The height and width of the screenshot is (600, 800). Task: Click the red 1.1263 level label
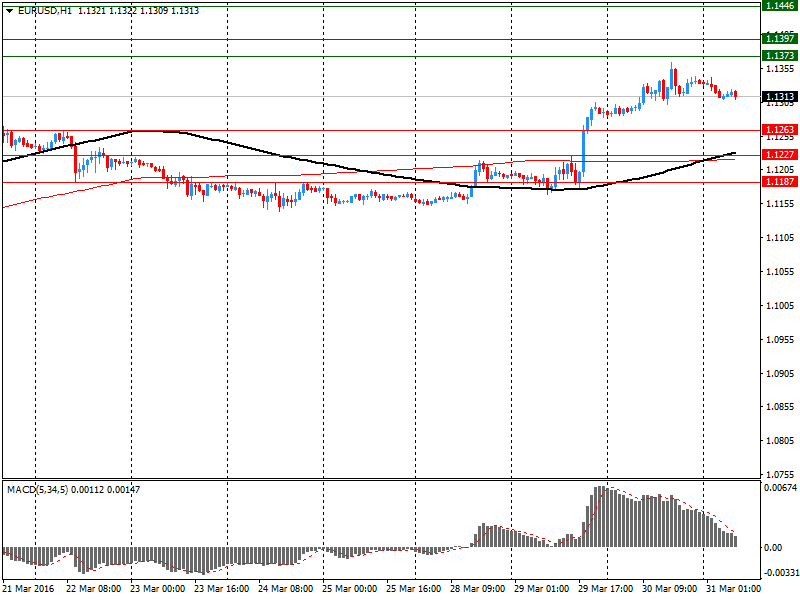780,130
